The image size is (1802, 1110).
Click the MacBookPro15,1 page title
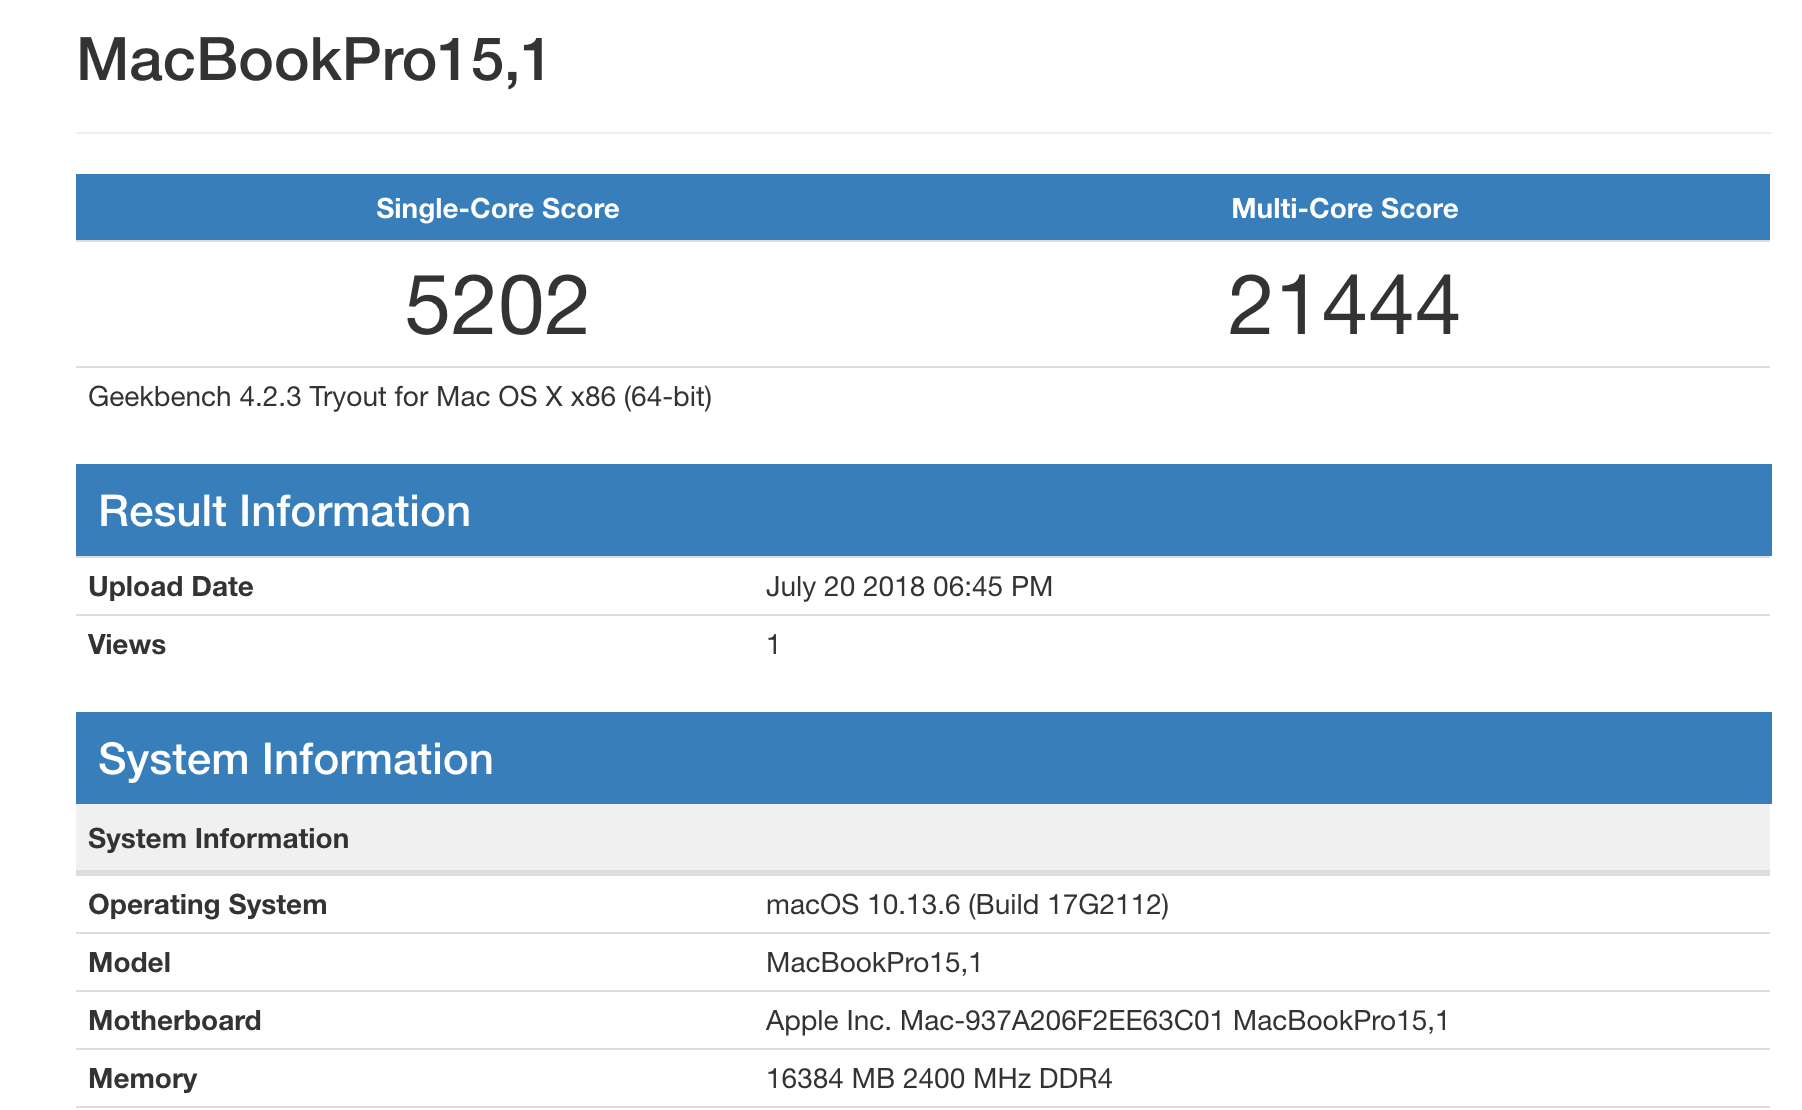point(313,60)
